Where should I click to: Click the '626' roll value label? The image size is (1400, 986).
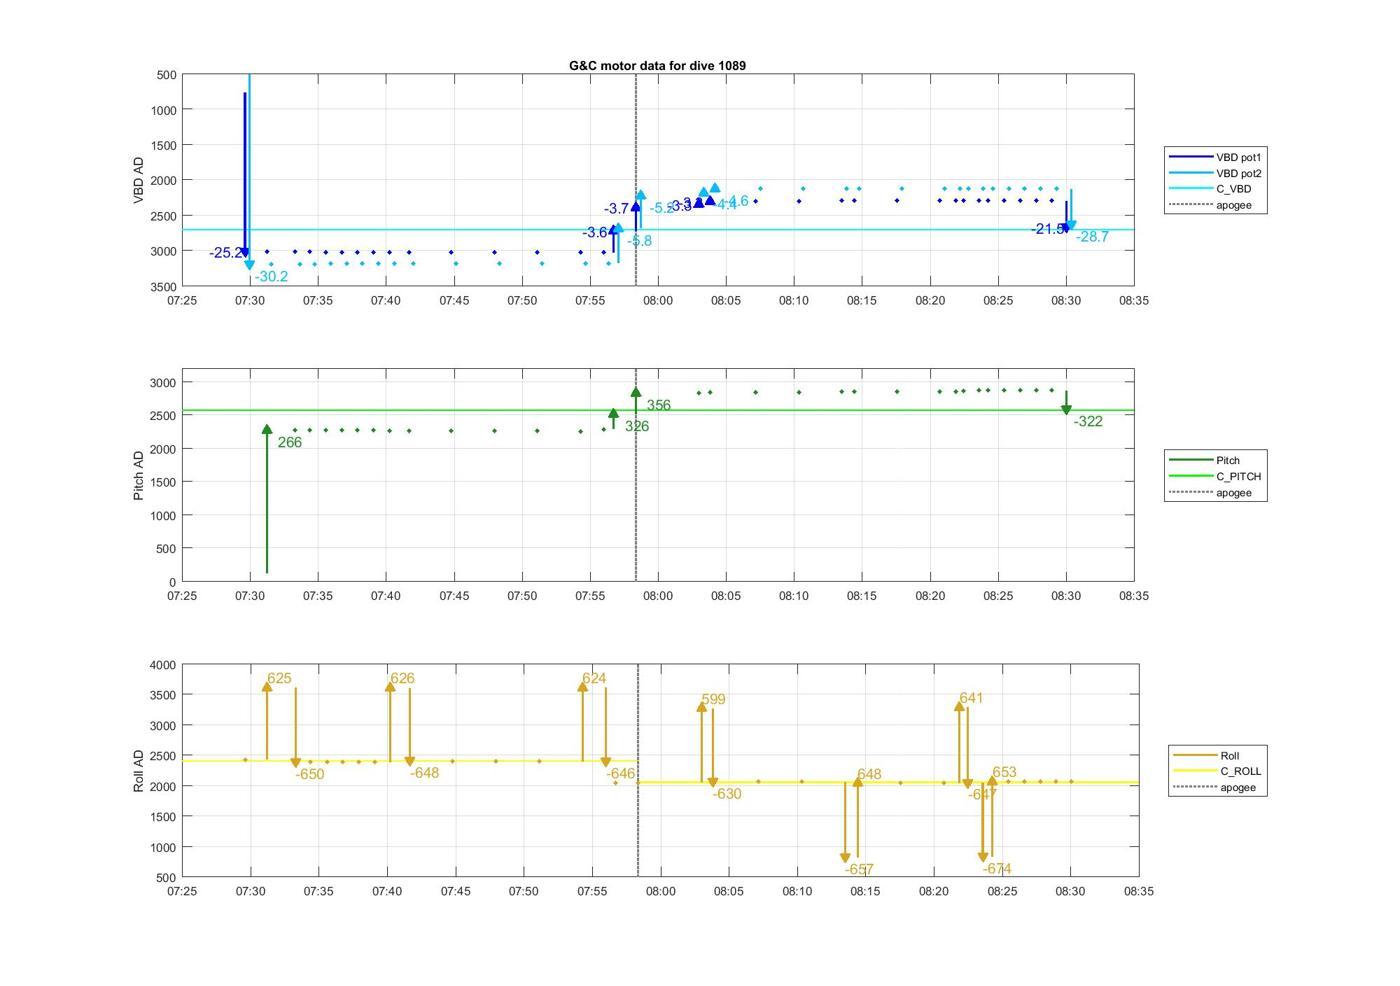(403, 678)
